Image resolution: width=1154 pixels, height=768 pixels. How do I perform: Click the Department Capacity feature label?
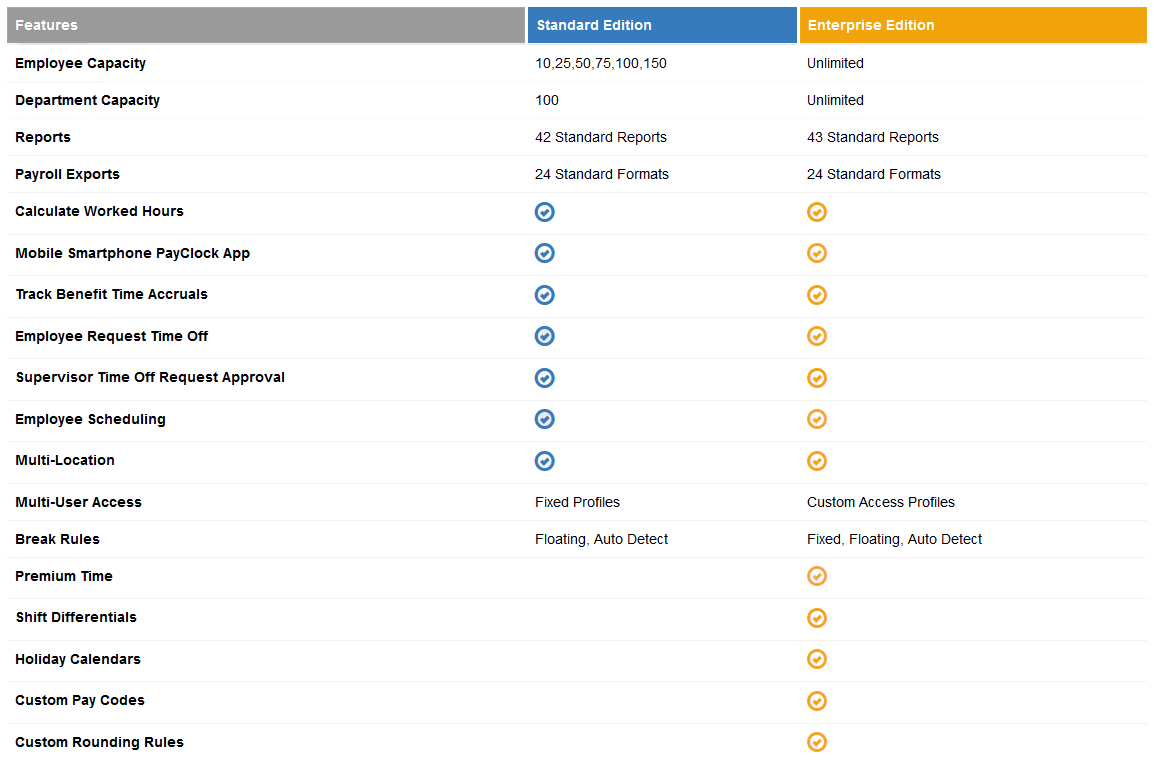(88, 100)
